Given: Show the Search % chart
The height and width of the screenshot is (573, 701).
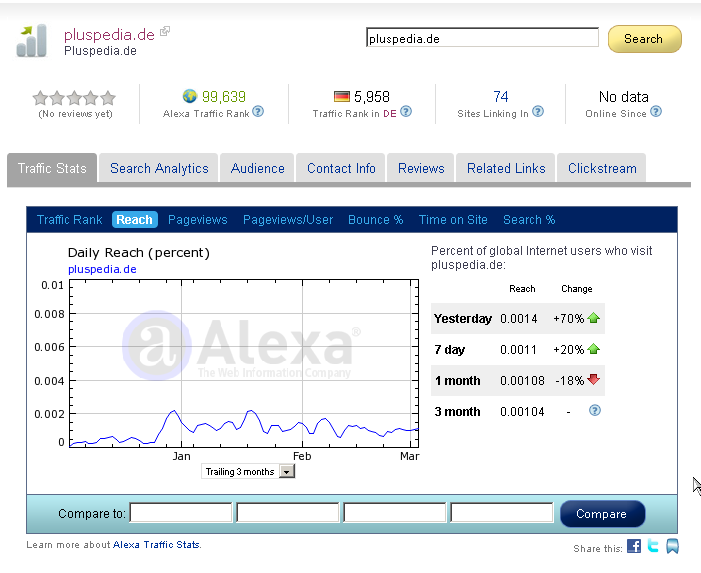Looking at the screenshot, I should [x=529, y=219].
